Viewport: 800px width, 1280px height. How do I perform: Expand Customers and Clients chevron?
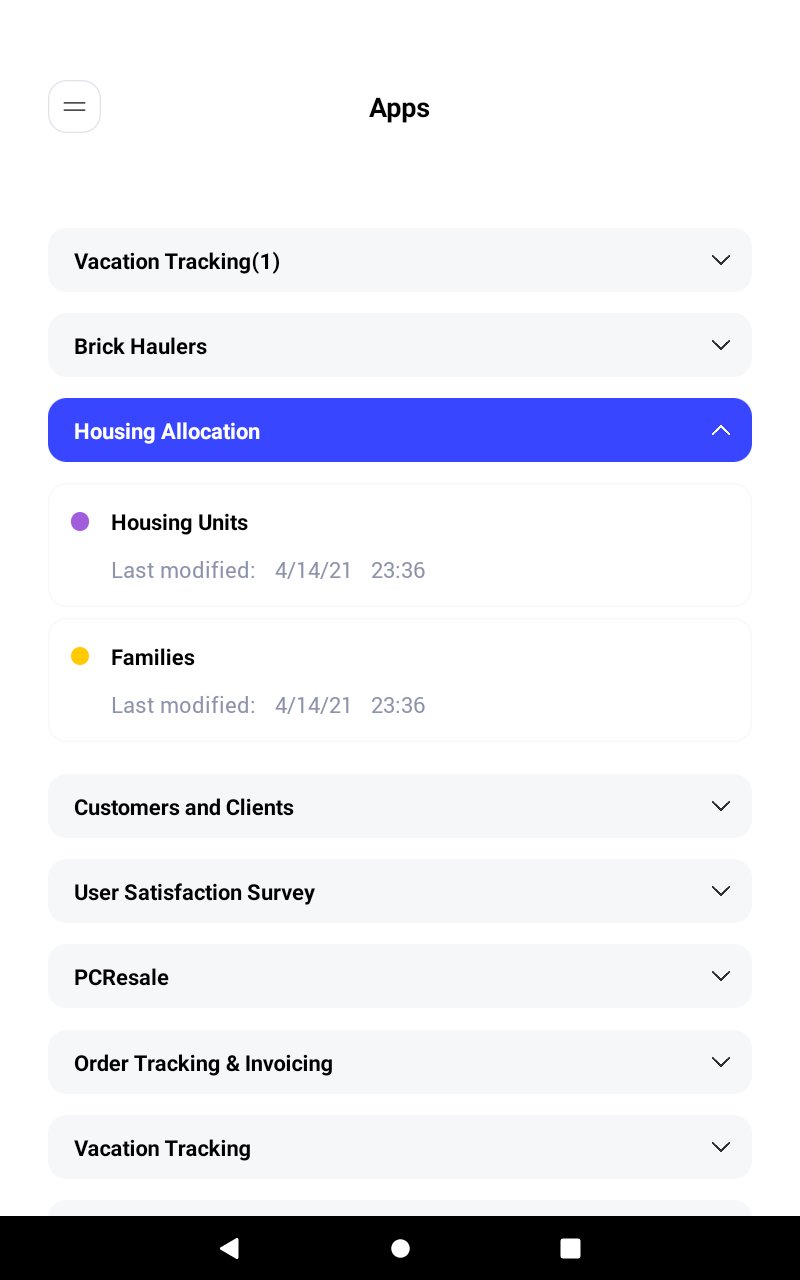pos(720,806)
